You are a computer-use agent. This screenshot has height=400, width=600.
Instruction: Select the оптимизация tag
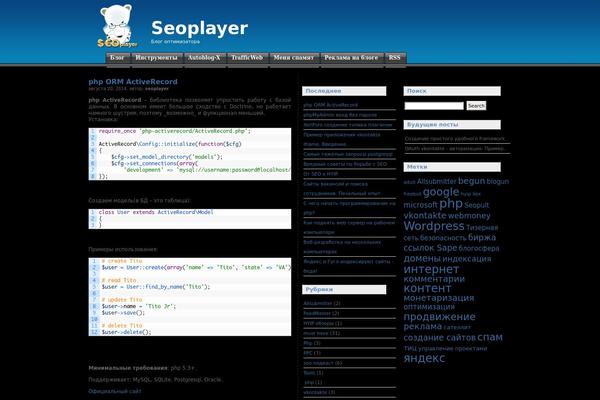[429, 307]
